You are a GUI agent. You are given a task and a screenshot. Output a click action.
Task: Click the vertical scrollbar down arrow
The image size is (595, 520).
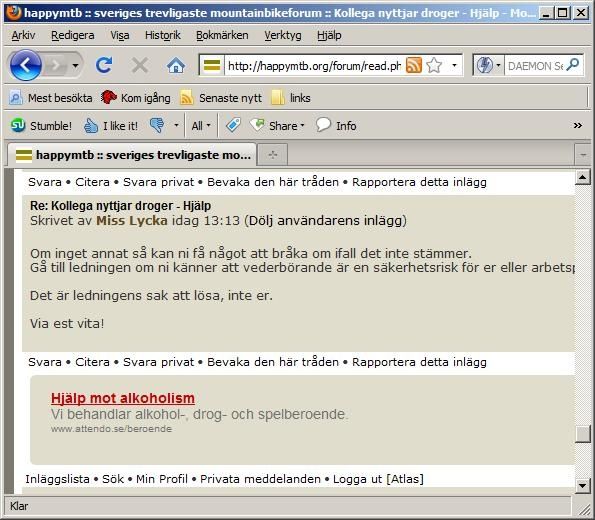pyautogui.click(x=582, y=485)
